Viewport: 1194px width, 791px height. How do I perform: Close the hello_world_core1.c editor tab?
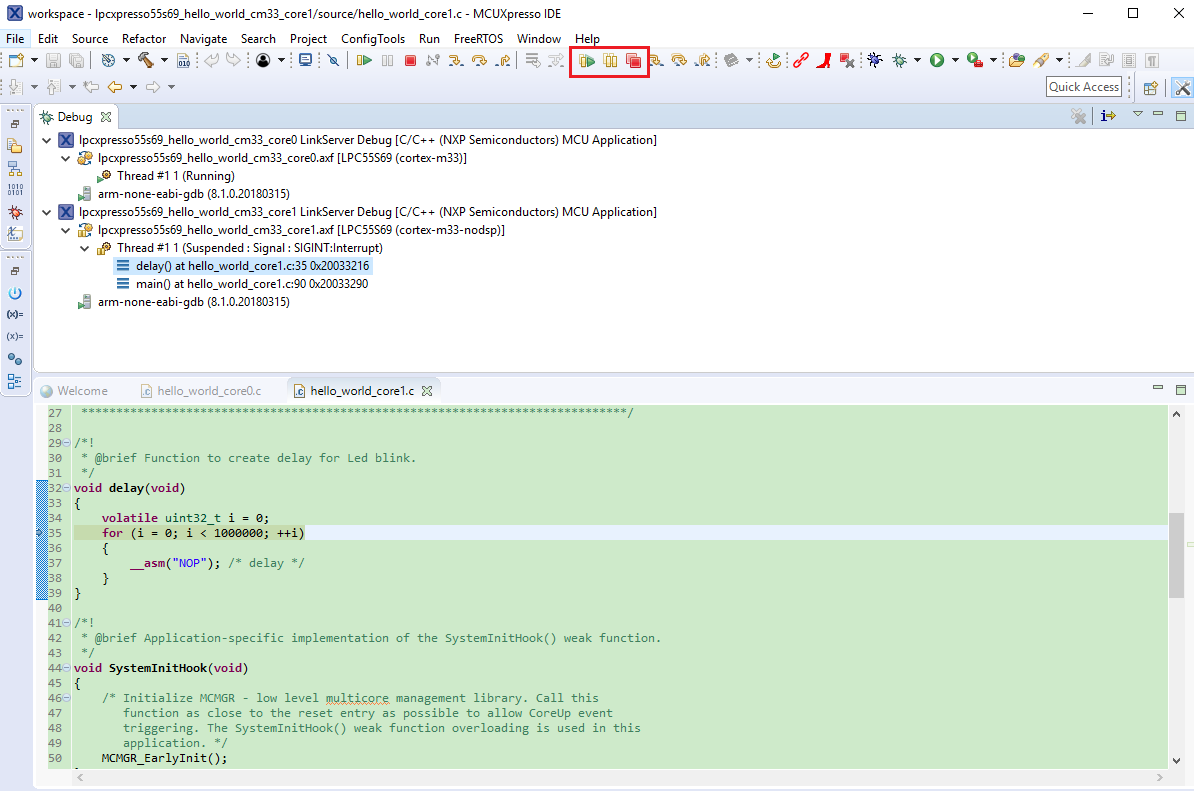coord(427,391)
